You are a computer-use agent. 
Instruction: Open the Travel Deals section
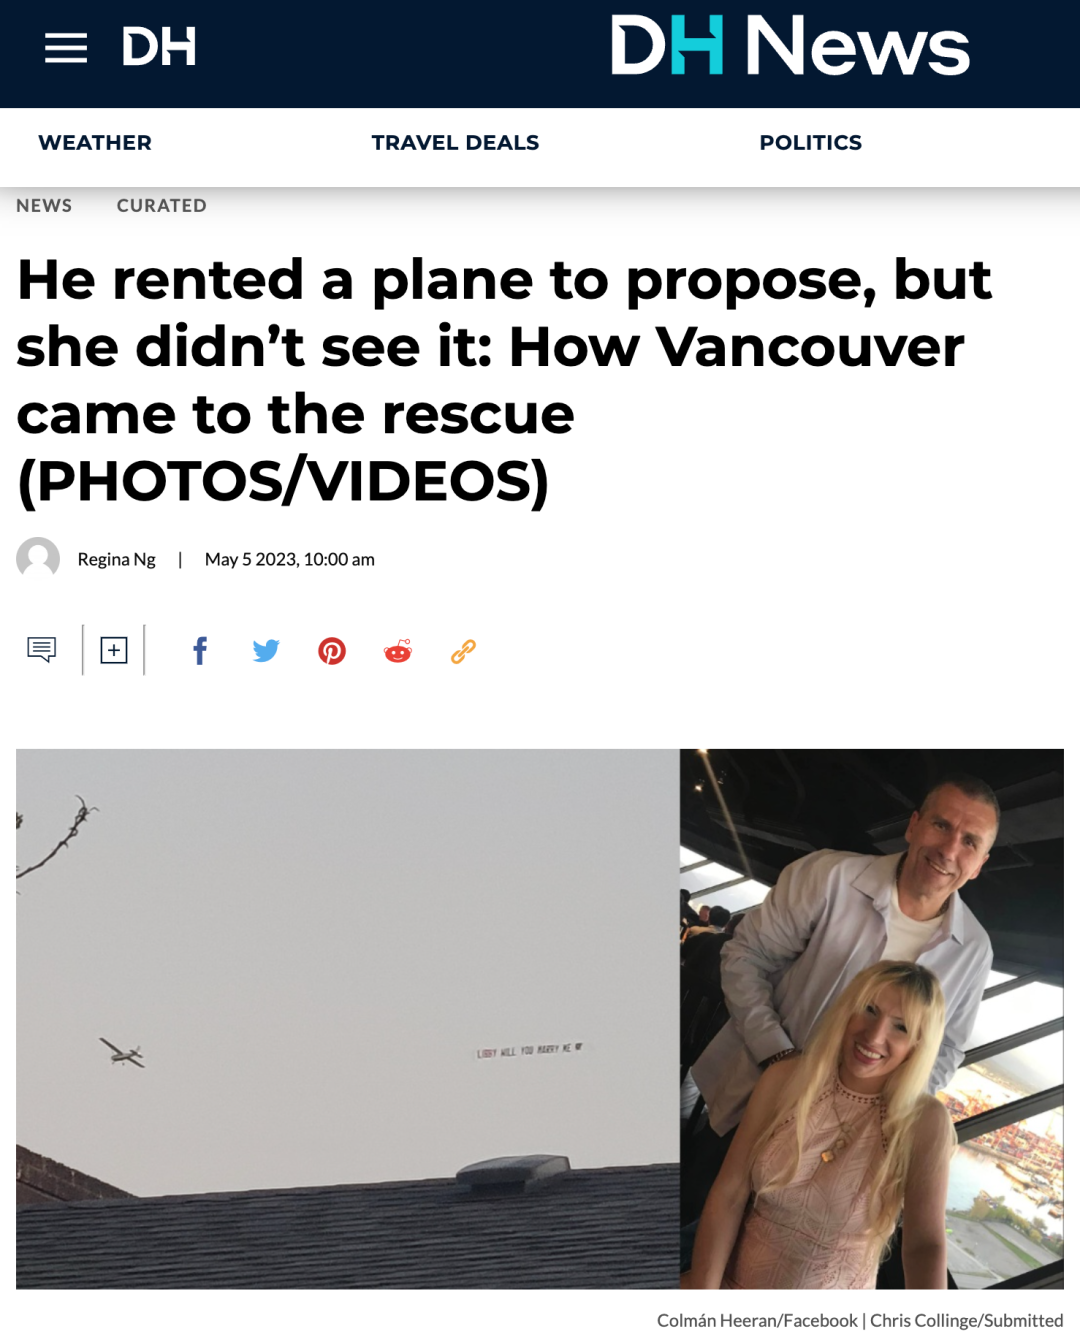pyautogui.click(x=455, y=143)
